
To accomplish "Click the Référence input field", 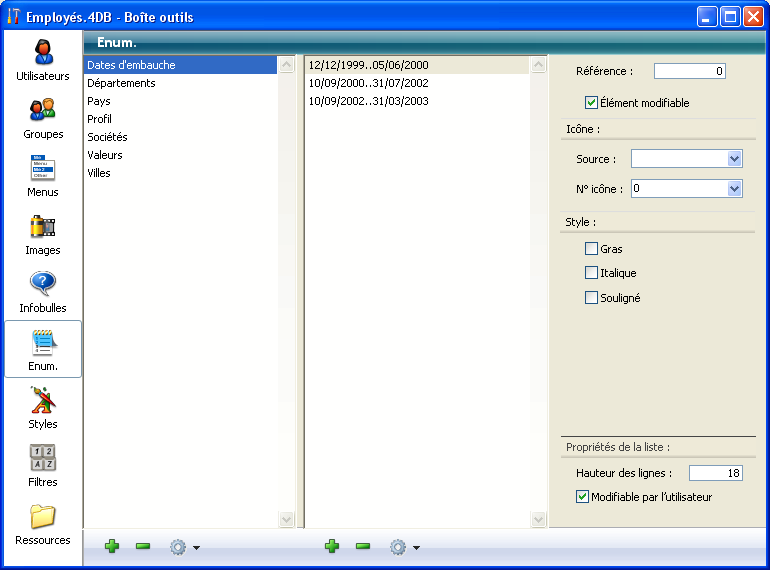I will (689, 71).
